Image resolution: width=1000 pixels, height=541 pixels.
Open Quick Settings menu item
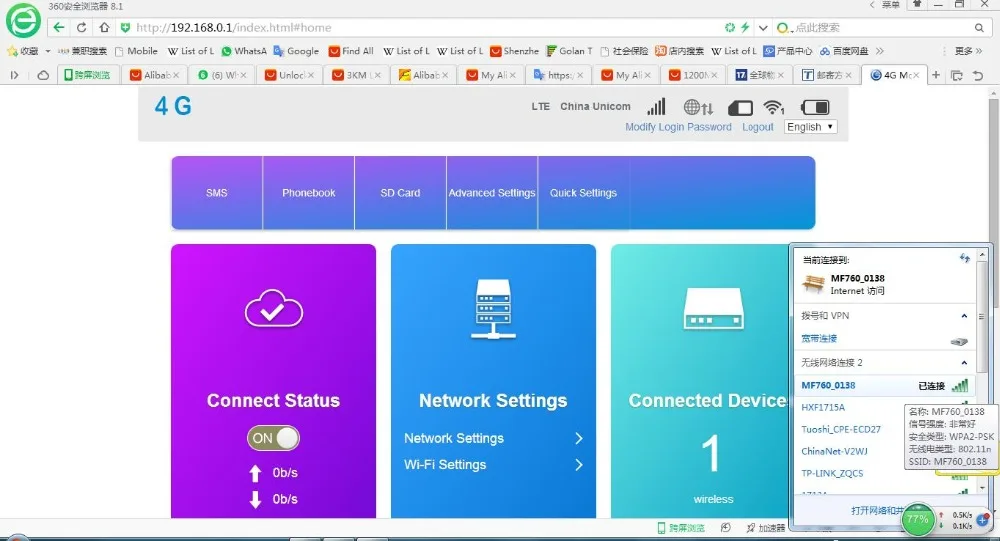click(x=584, y=193)
